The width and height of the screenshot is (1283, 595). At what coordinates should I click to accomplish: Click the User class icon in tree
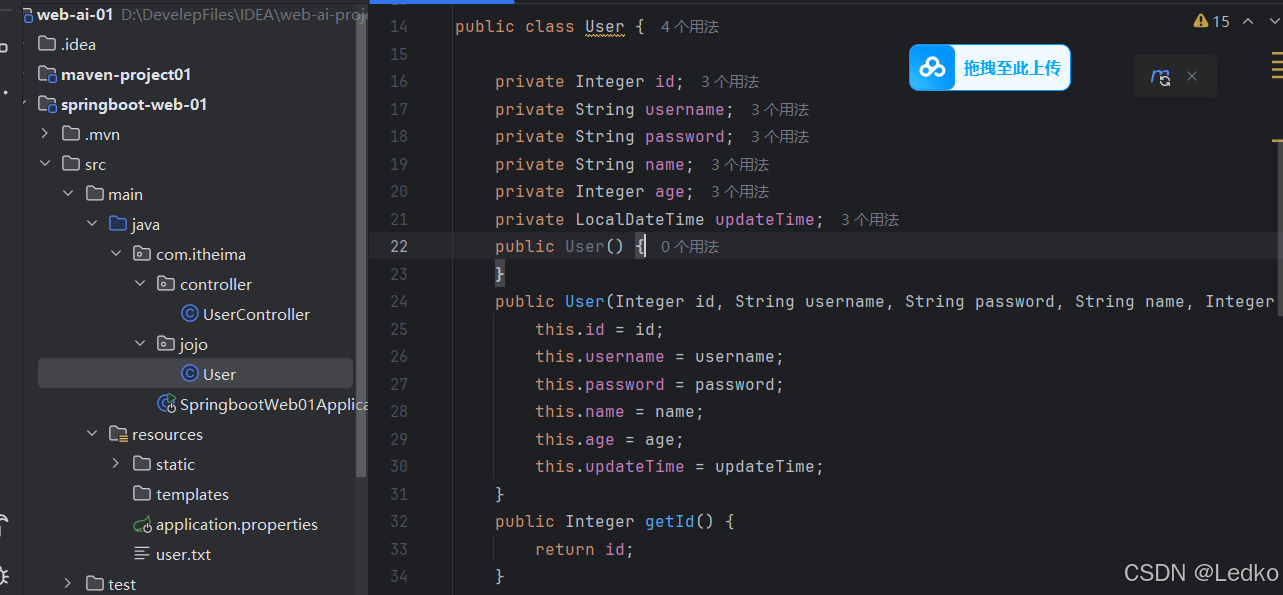[190, 374]
